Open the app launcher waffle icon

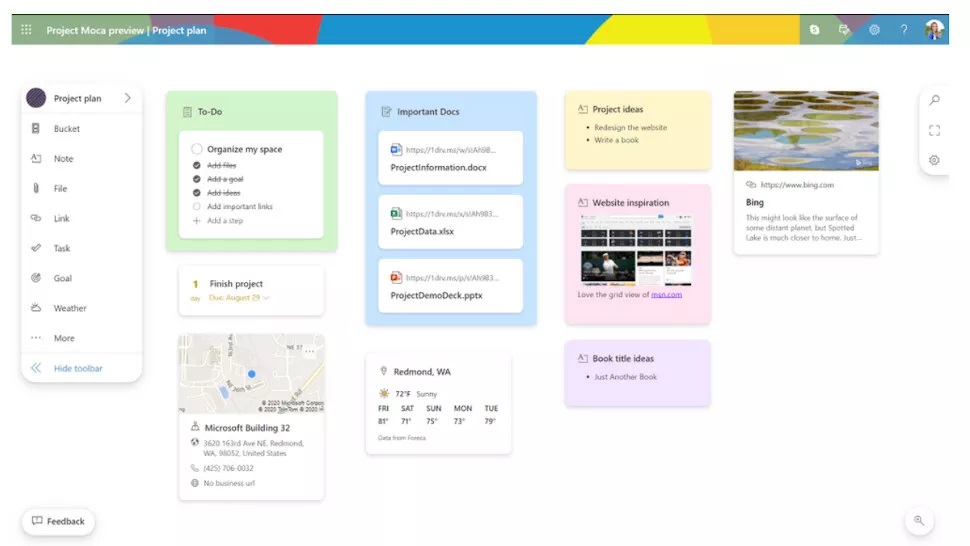click(26, 30)
